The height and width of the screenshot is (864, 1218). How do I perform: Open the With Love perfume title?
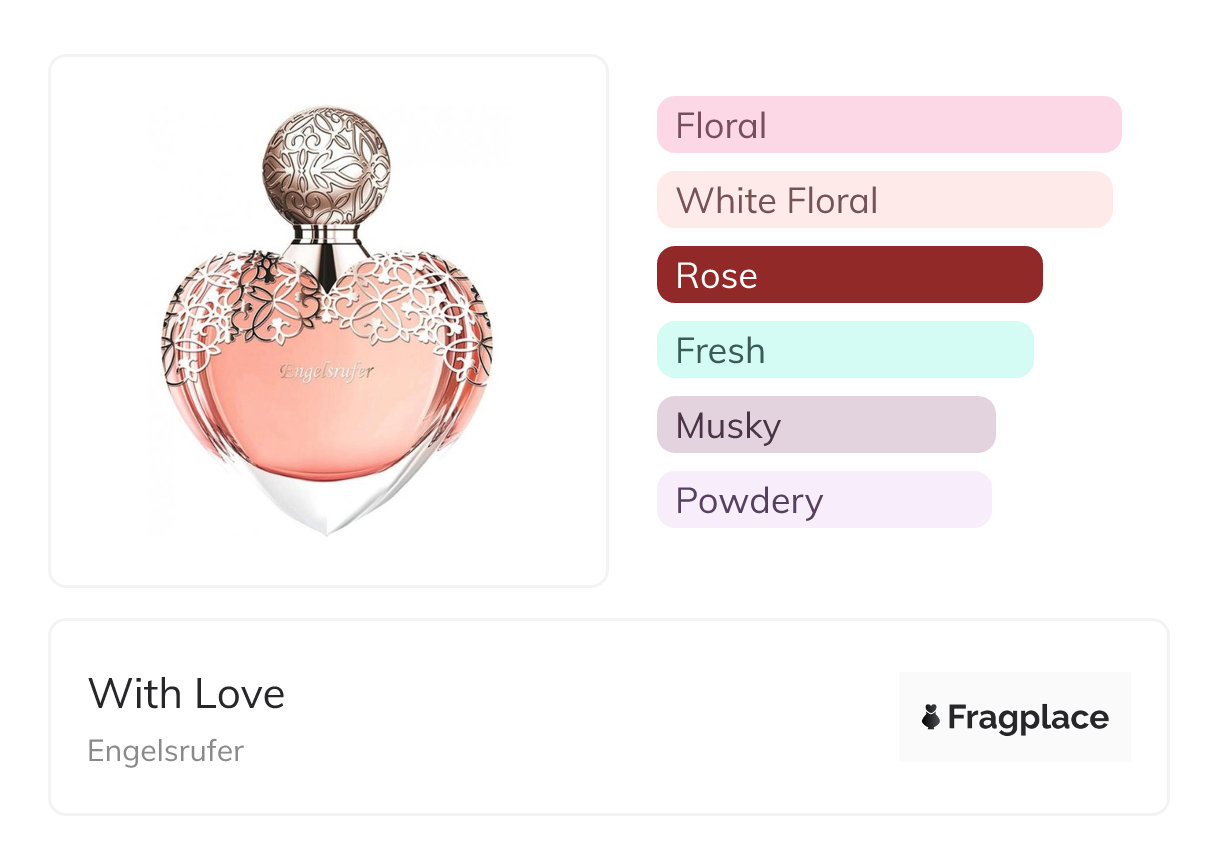[x=187, y=694]
